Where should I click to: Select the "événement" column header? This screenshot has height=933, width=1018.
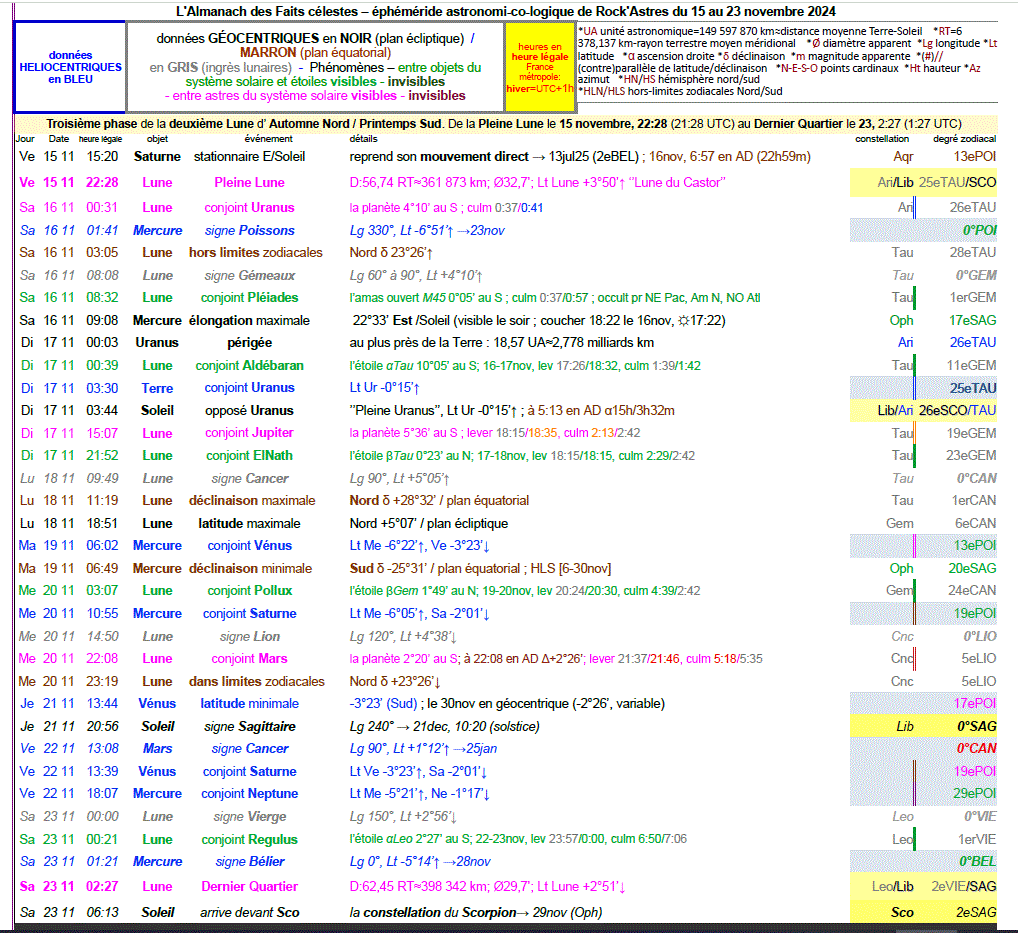point(268,139)
